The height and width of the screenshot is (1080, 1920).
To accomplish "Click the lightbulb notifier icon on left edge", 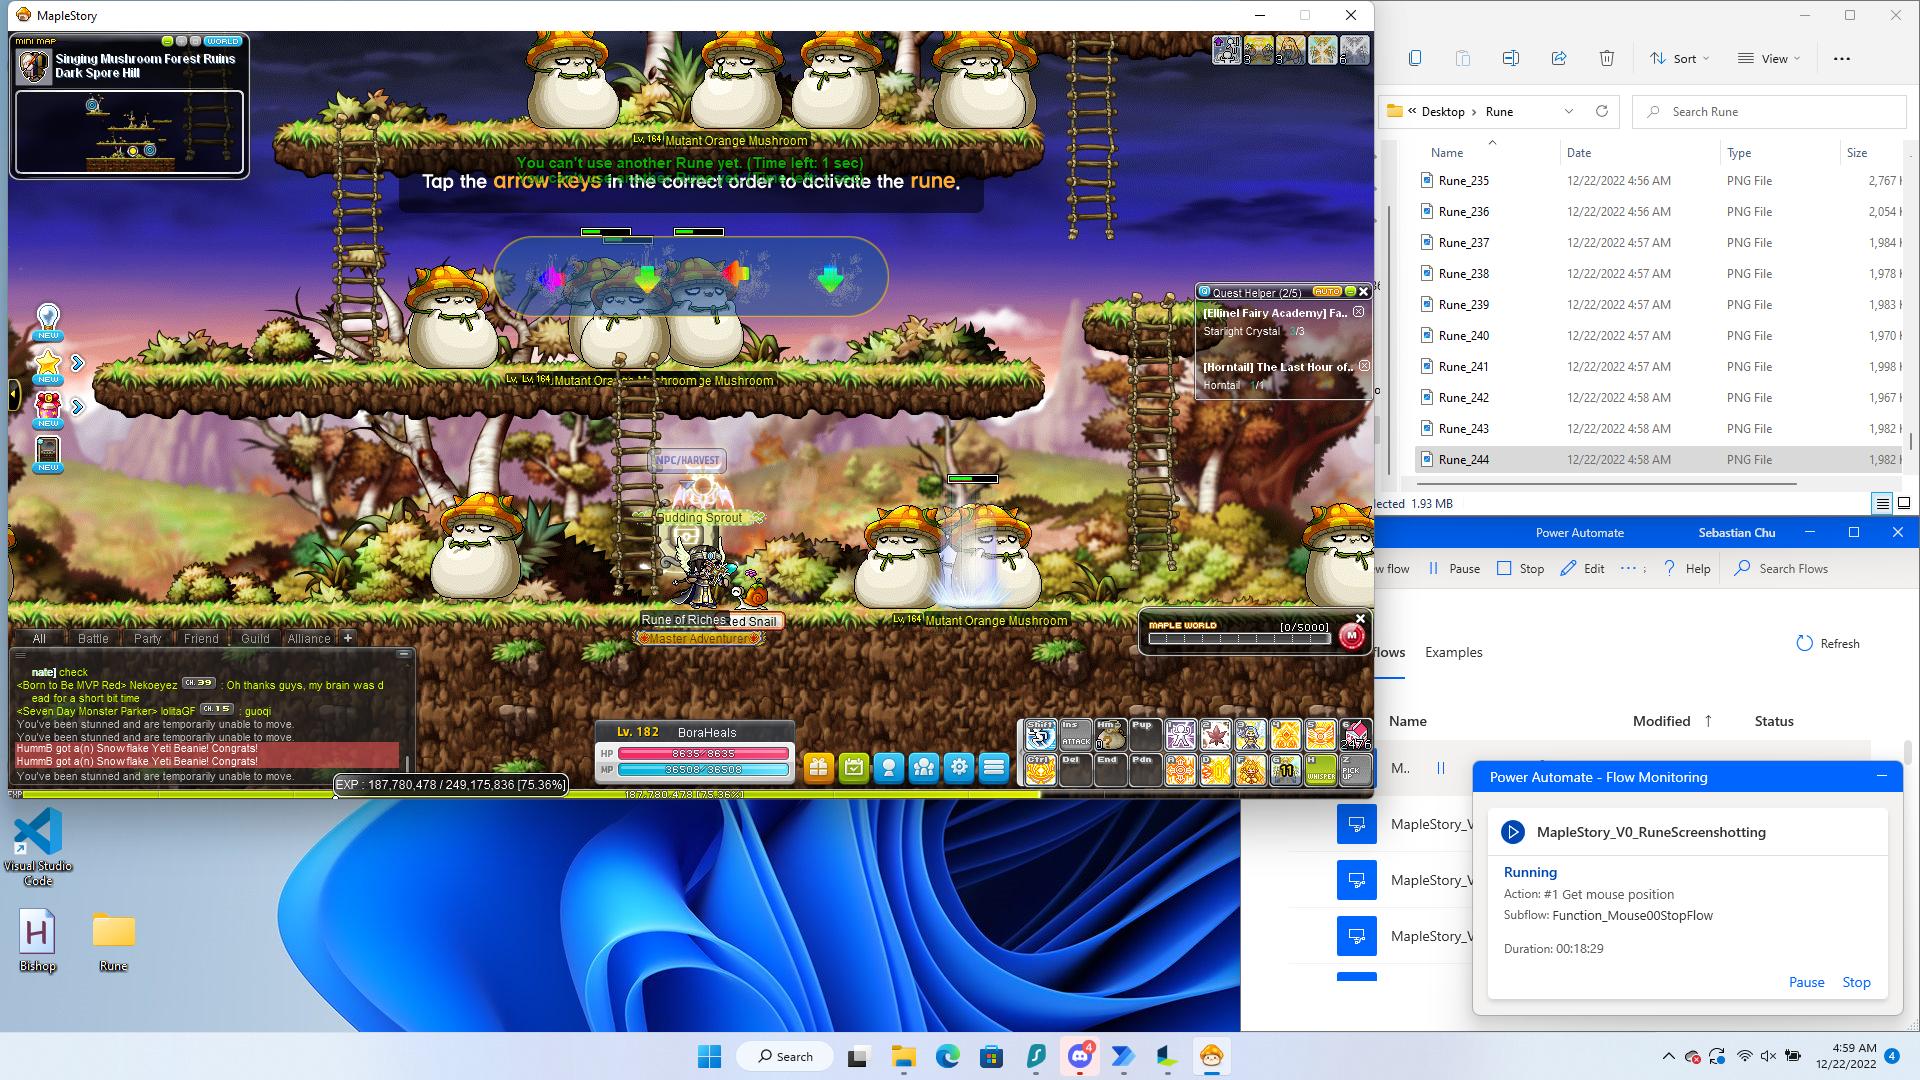I will point(48,322).
